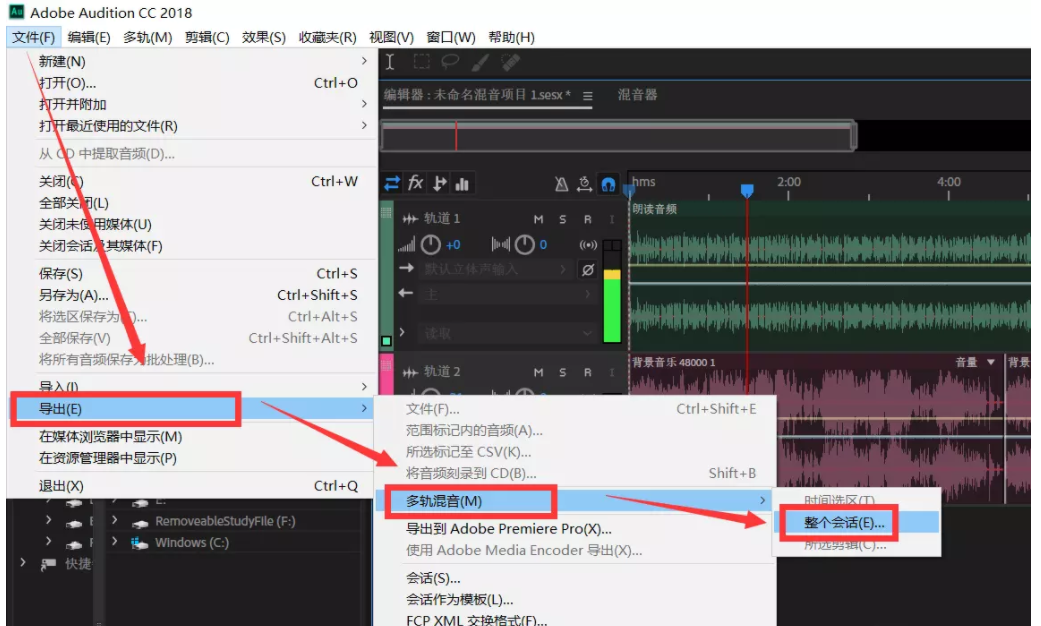
Task: Choose 退出(X) in the file menu
Action: coord(193,486)
